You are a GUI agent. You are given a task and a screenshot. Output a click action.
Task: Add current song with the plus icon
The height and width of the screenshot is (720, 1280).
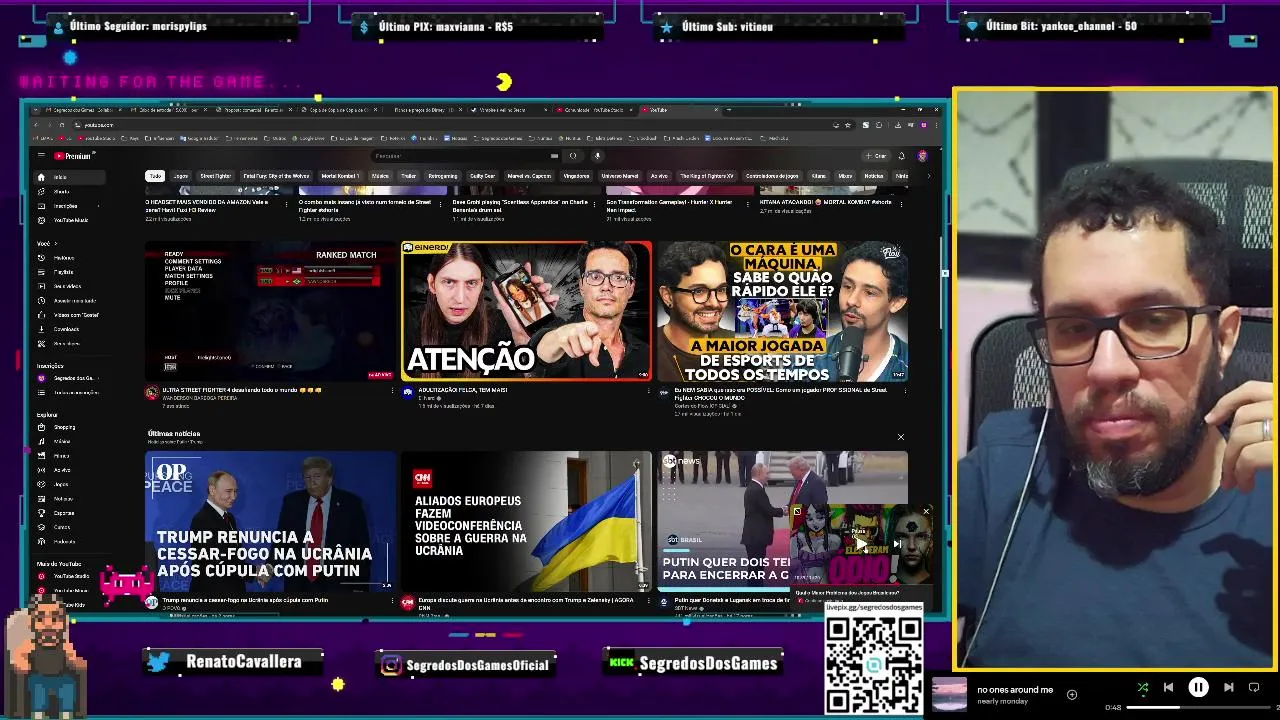1072,694
